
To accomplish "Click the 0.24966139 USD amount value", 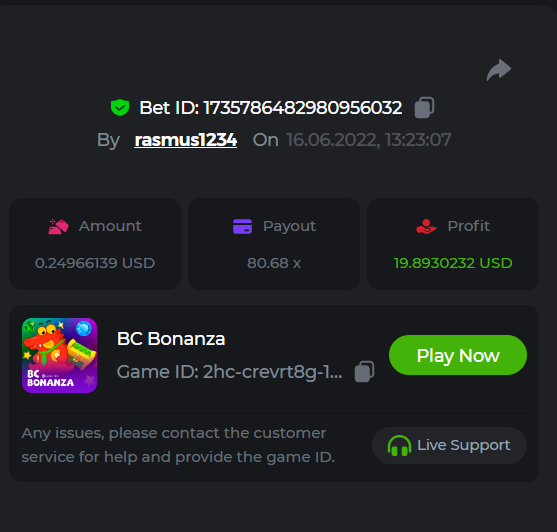I will pos(95,263).
